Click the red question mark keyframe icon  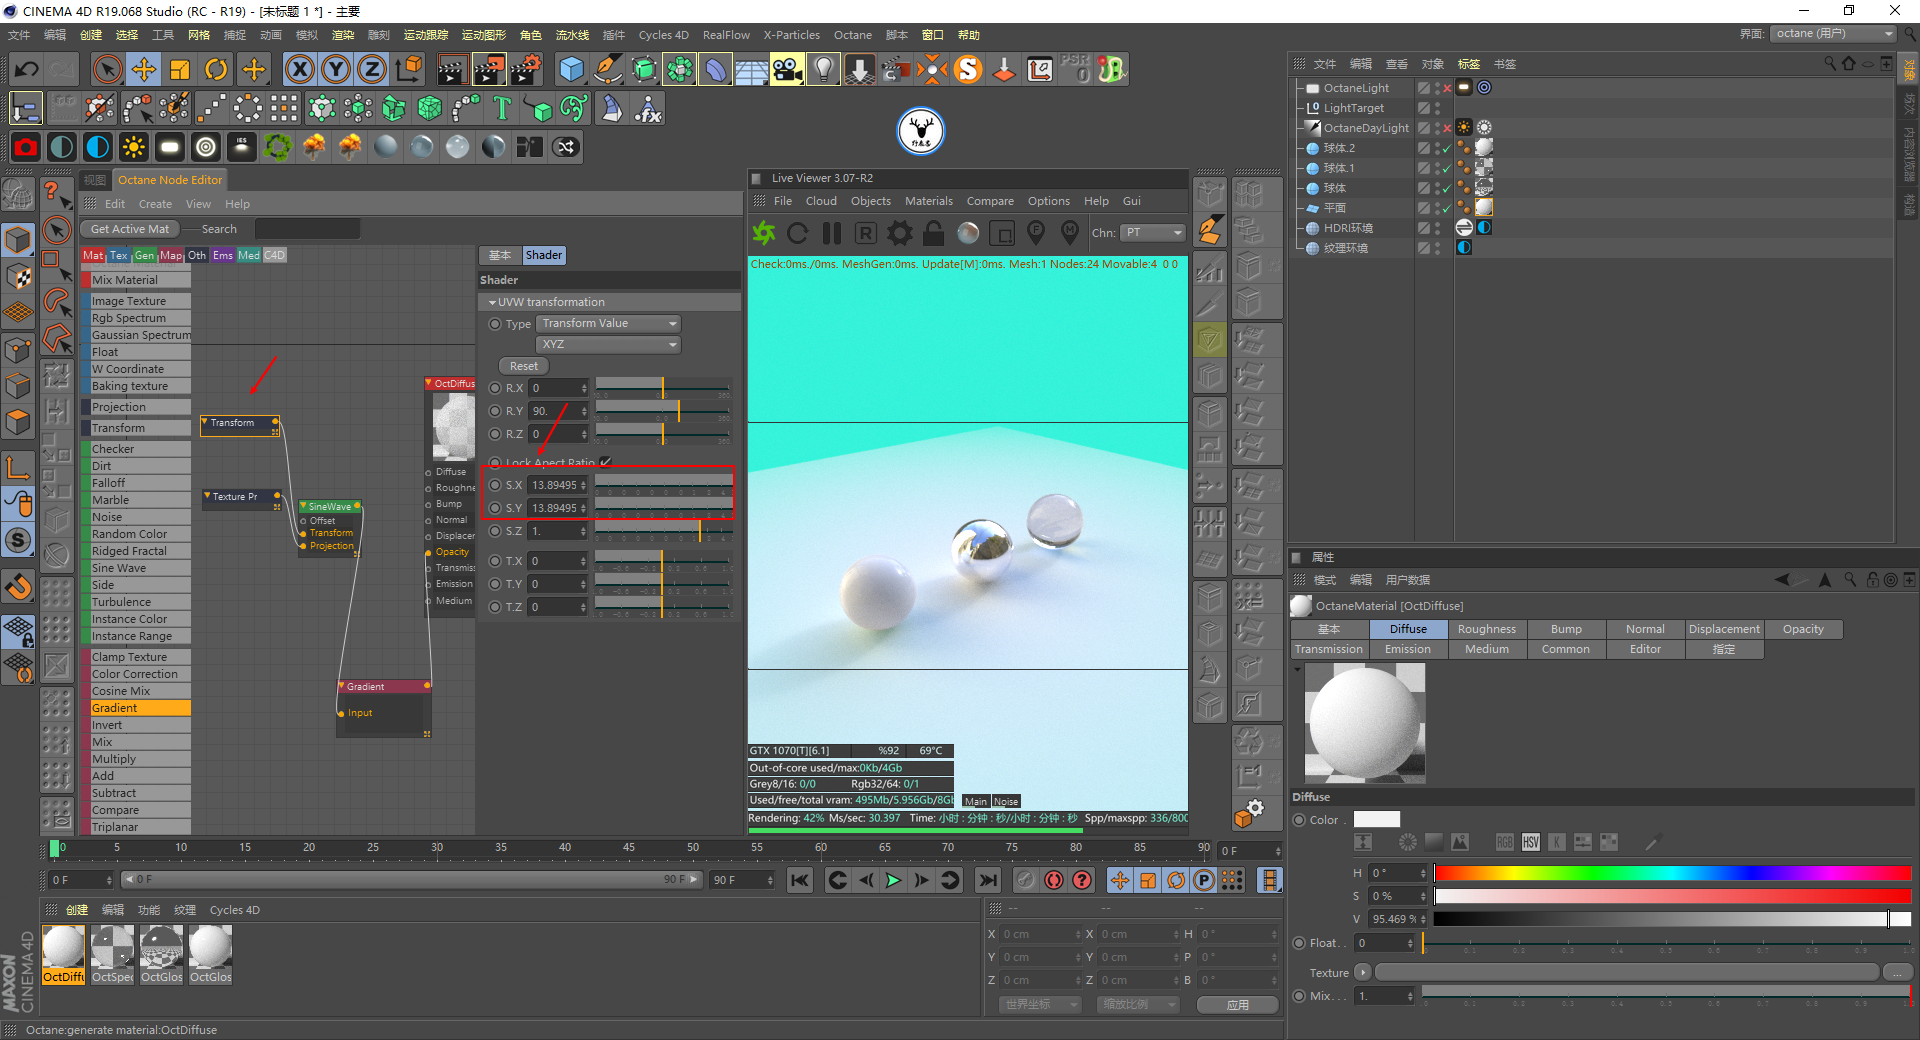click(1083, 880)
